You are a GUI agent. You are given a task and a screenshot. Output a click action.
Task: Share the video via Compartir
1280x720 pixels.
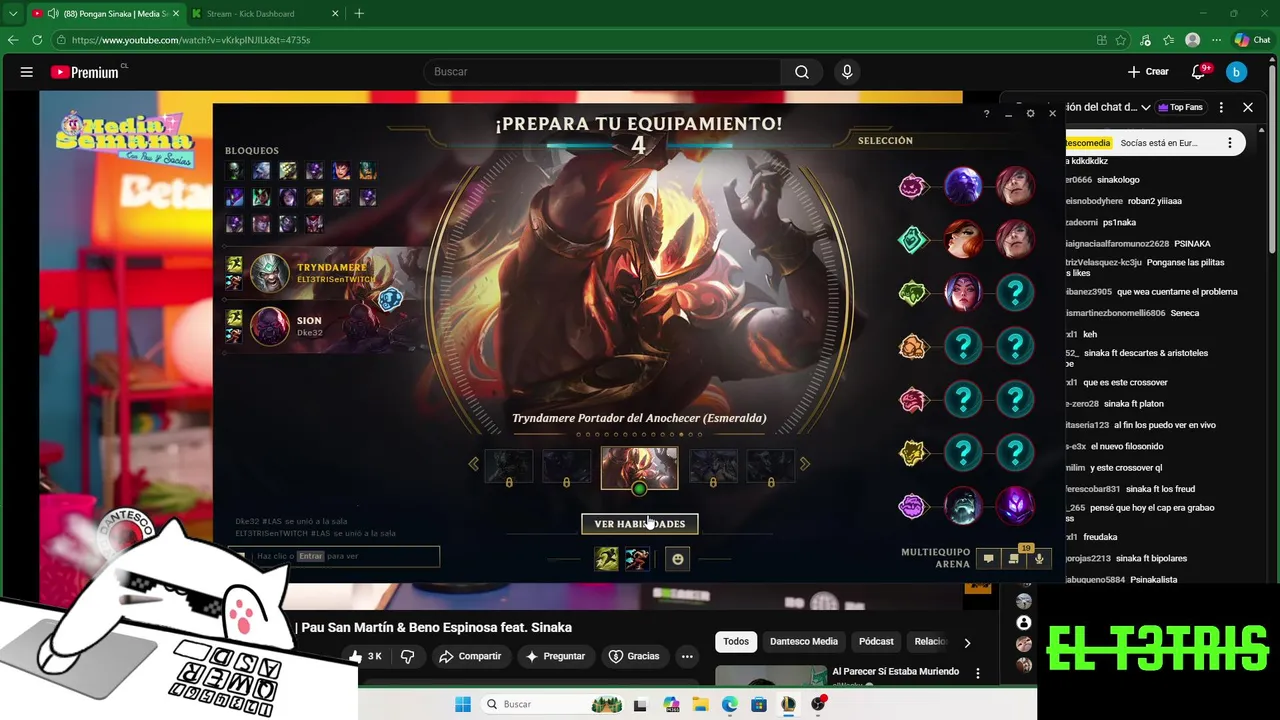470,656
